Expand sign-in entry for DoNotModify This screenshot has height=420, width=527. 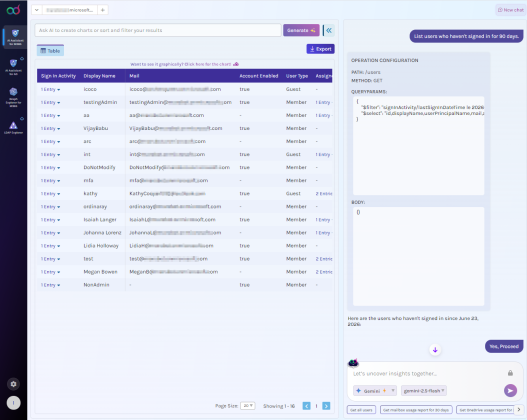pos(50,168)
